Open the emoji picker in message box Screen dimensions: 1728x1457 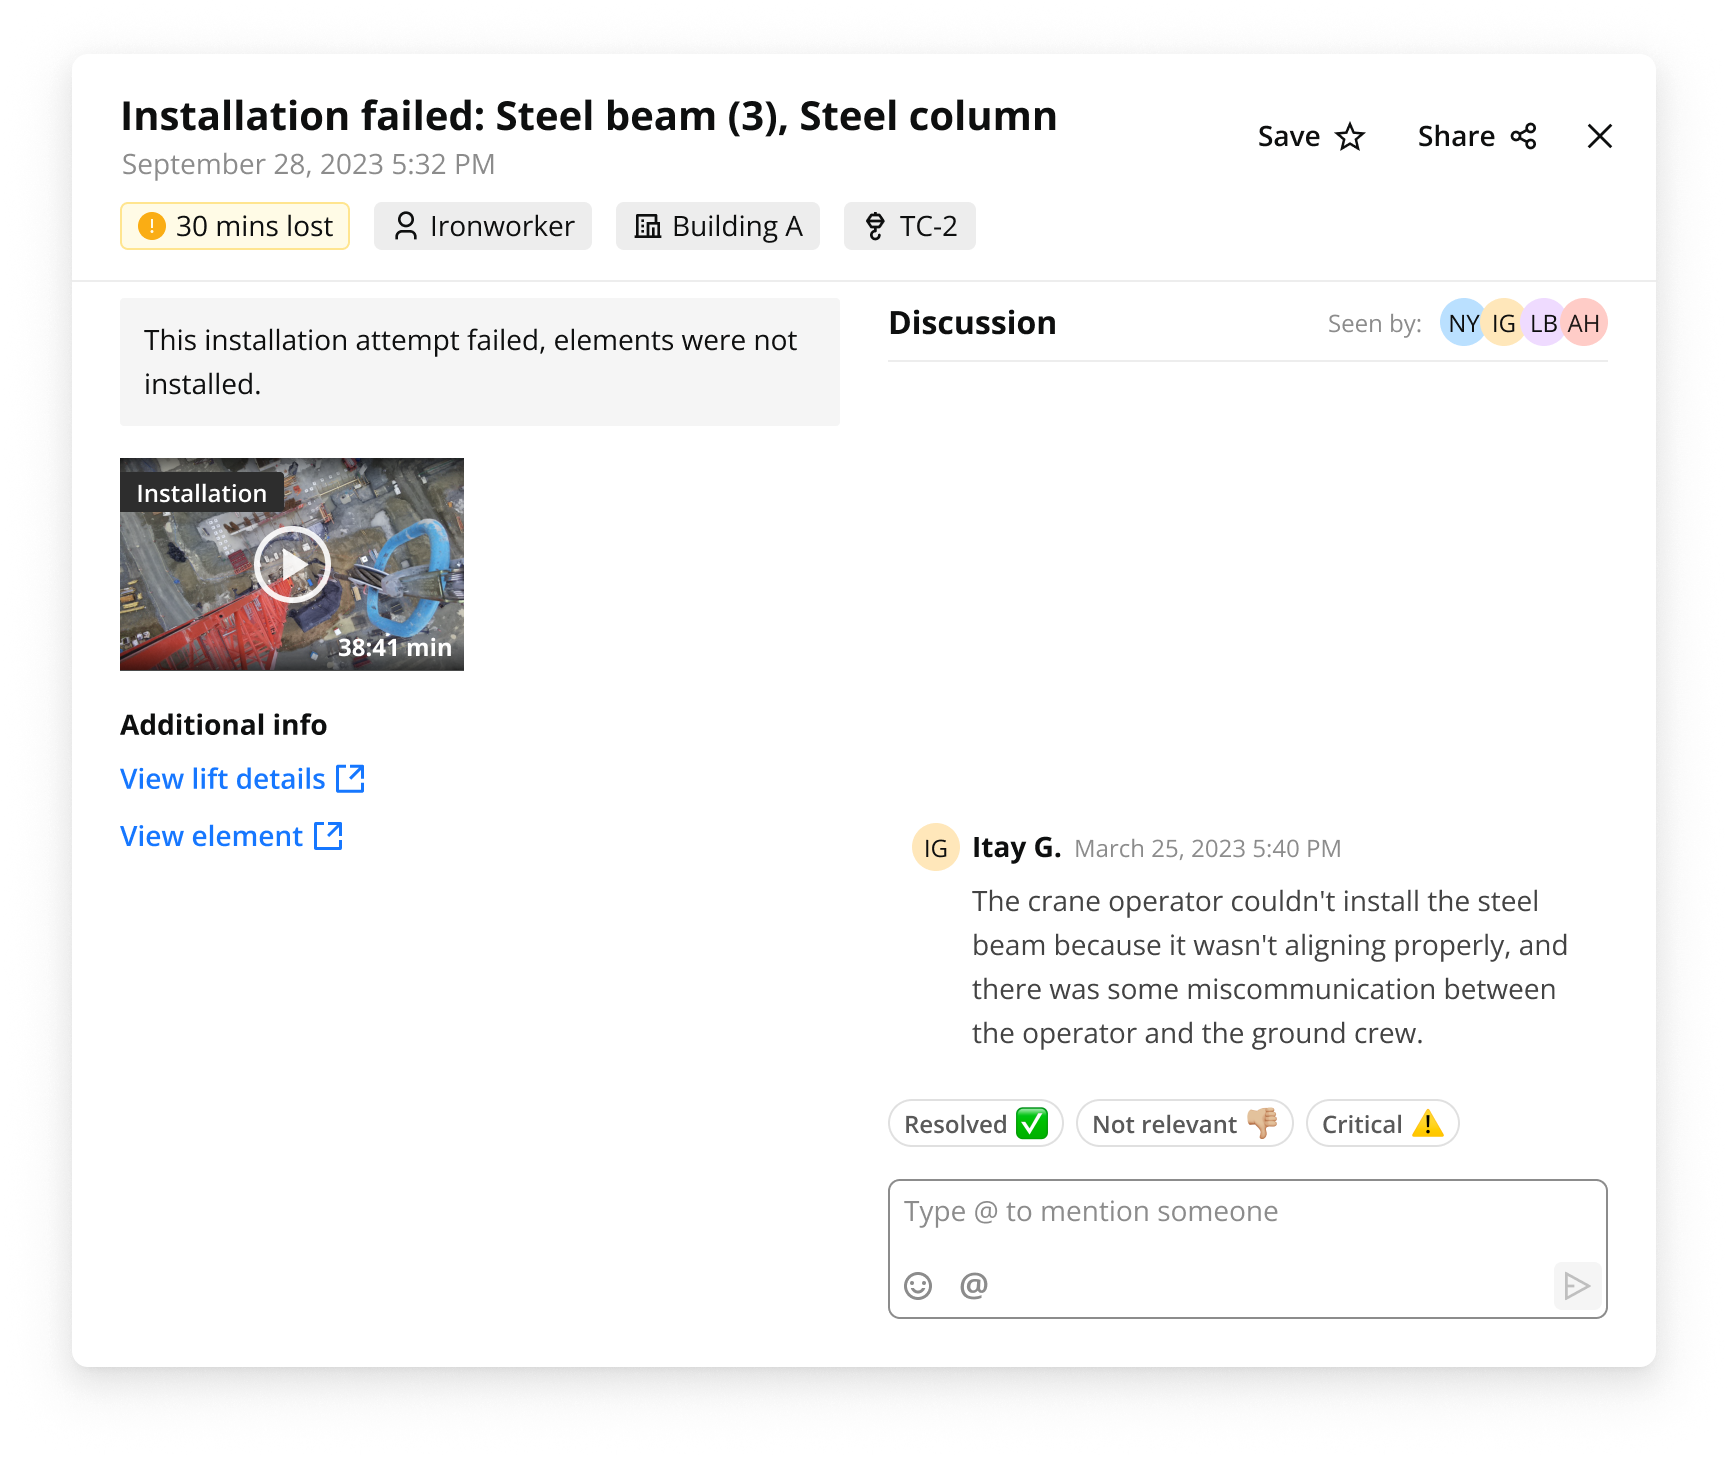point(917,1286)
